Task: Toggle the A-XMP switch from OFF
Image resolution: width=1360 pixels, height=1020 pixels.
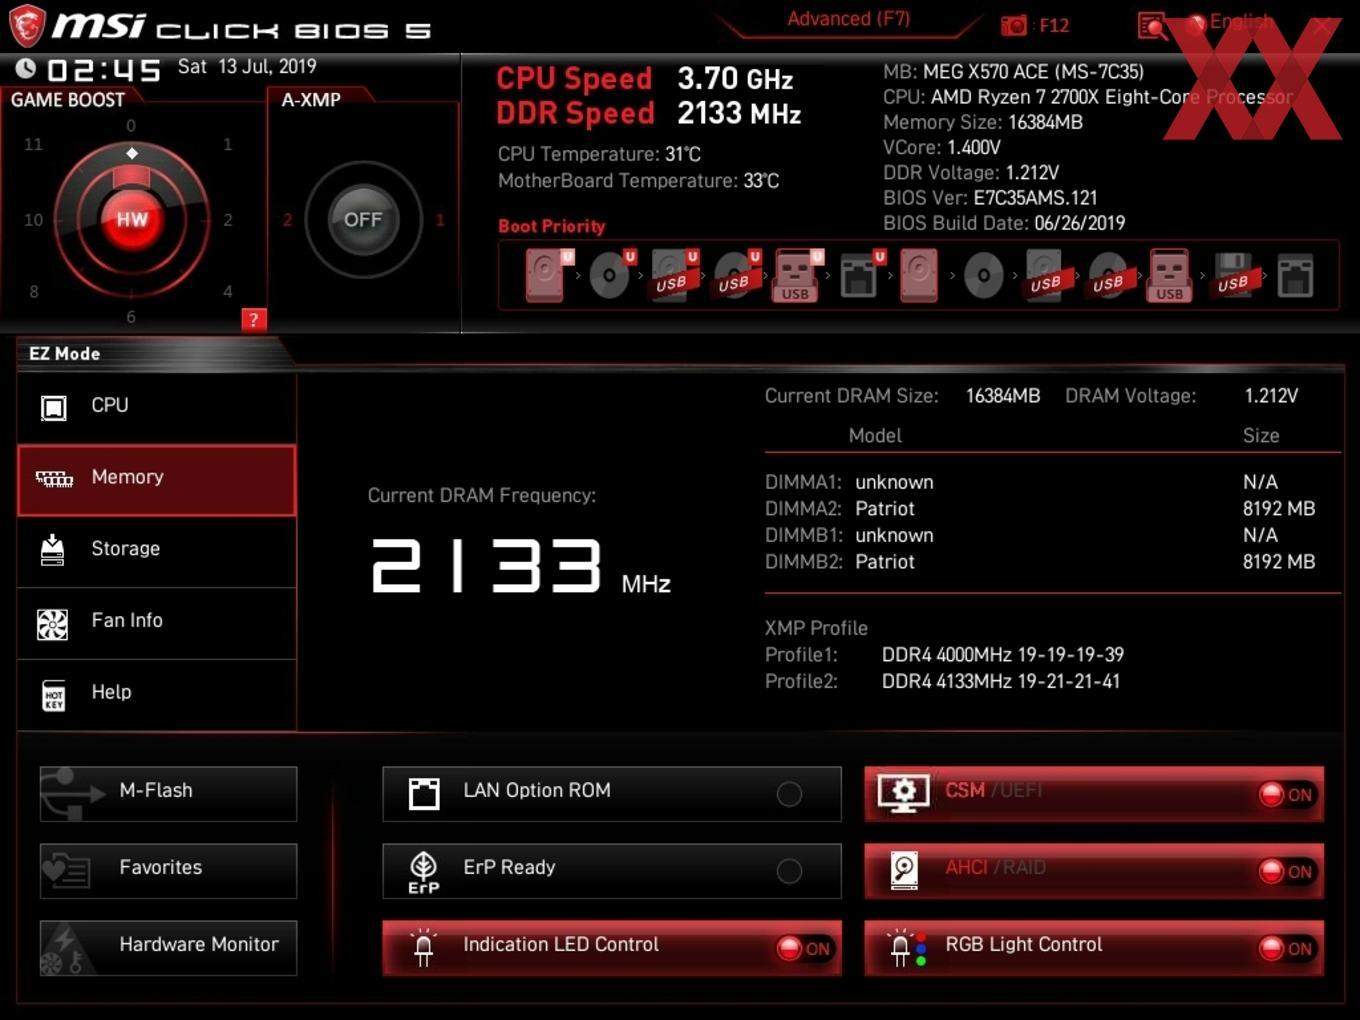Action: 364,219
